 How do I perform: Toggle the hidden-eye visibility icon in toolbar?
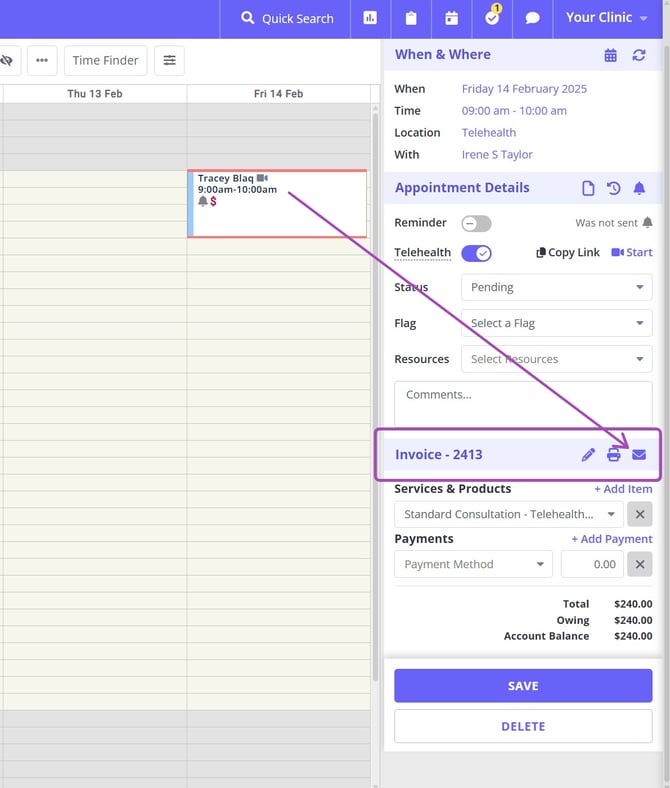pyautogui.click(x=6, y=61)
